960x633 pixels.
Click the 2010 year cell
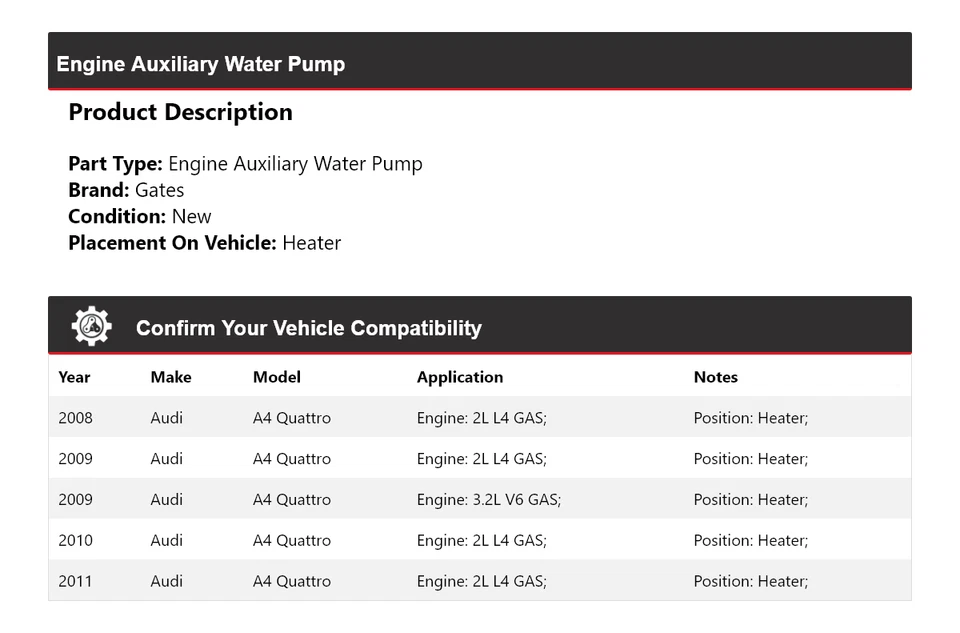75,540
